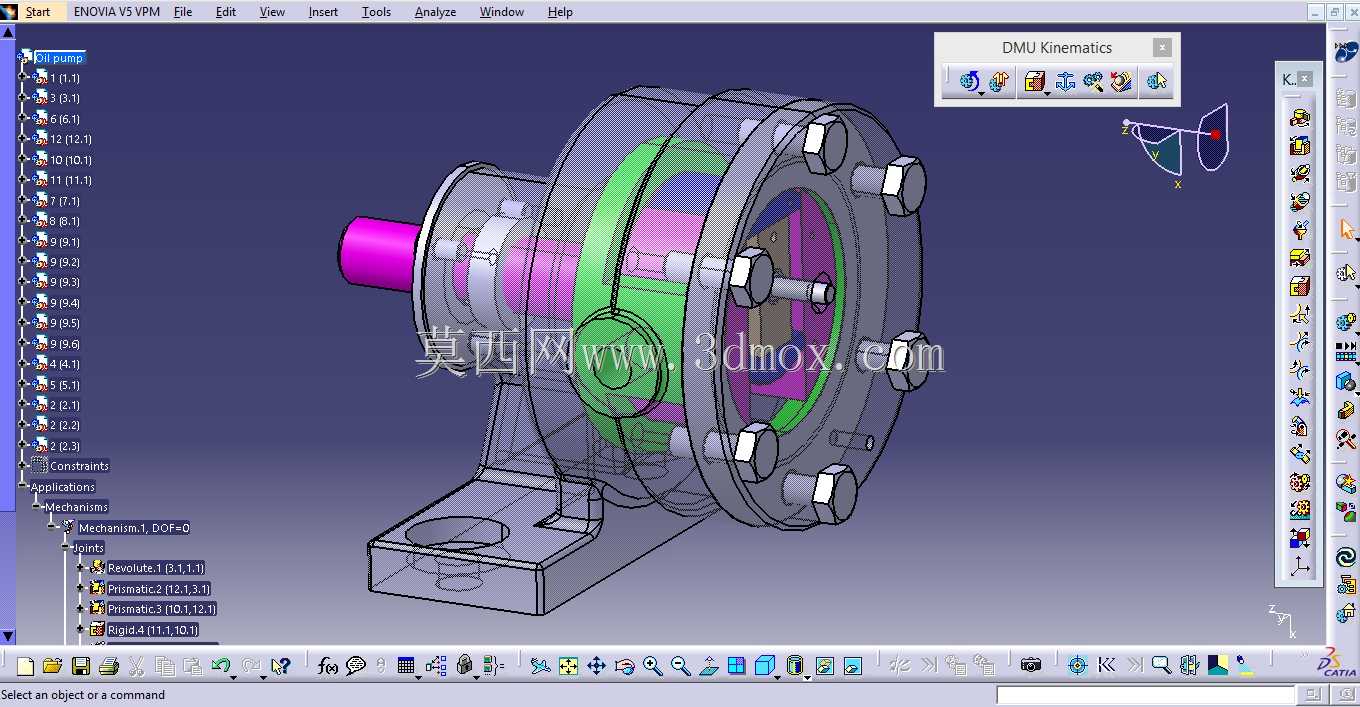Click the tree scroll down arrow

(x=8, y=636)
